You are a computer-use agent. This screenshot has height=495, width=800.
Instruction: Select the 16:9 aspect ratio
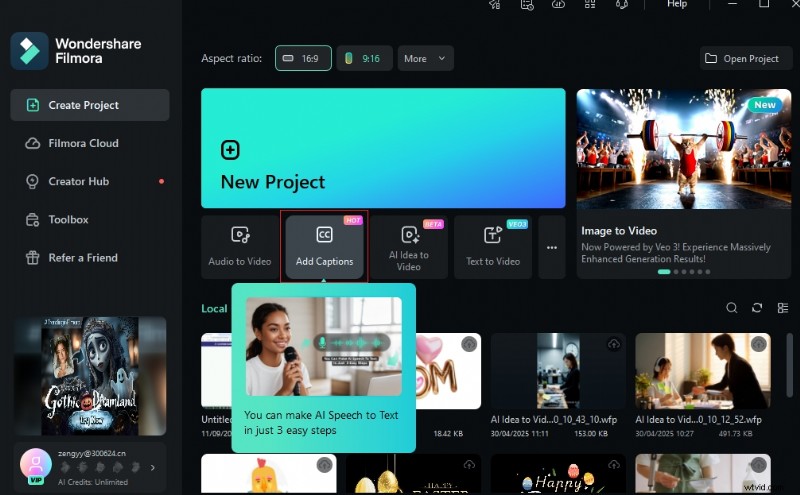tap(303, 59)
